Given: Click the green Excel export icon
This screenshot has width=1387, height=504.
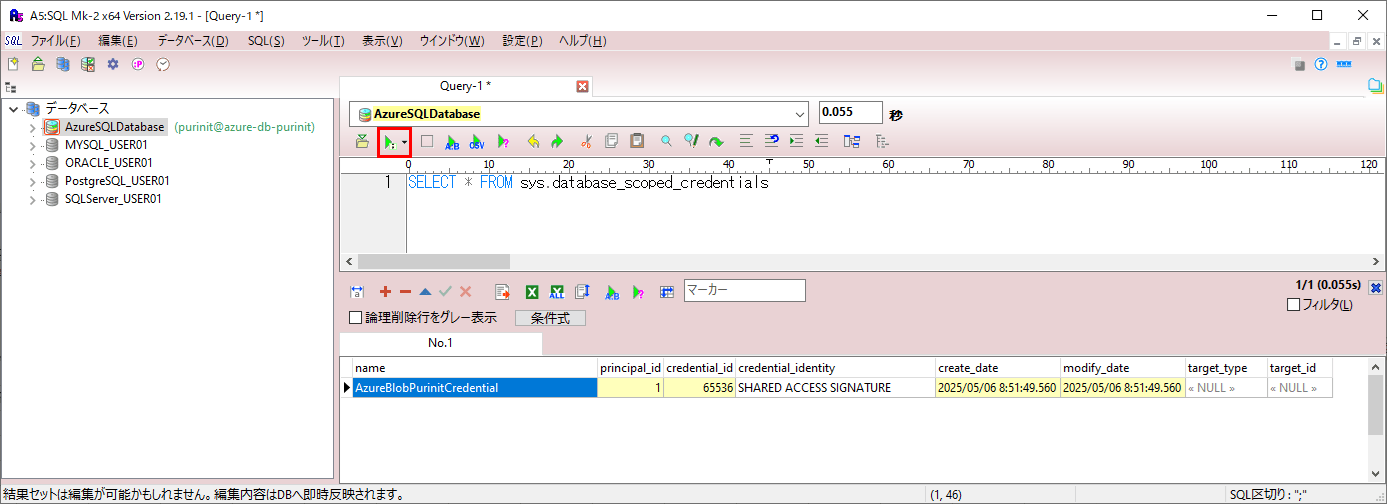Looking at the screenshot, I should pyautogui.click(x=533, y=292).
